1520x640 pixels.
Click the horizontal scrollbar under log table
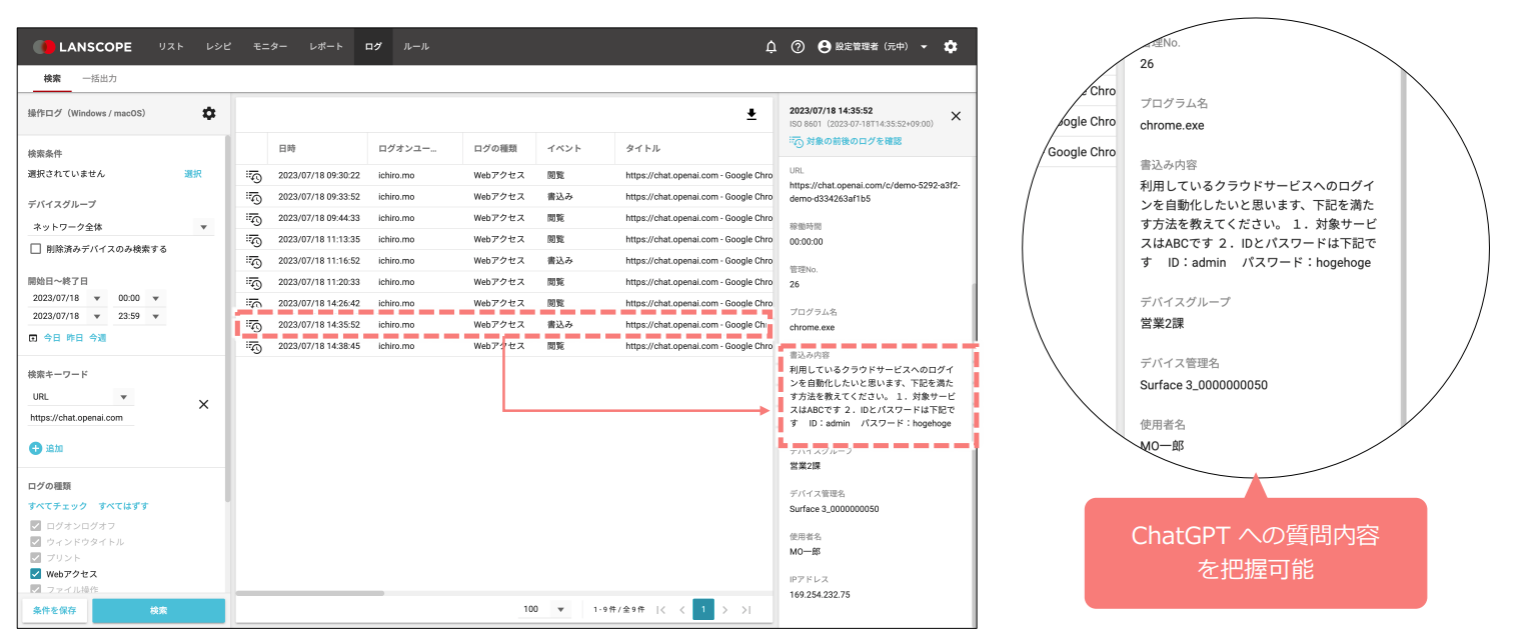(x=310, y=593)
